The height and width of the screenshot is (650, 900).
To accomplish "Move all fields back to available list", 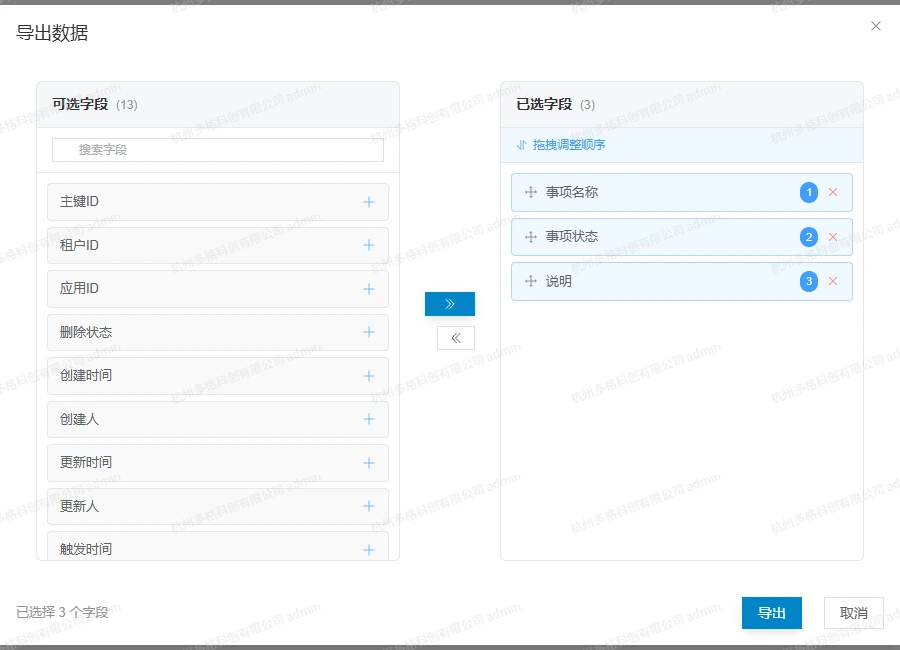I will pyautogui.click(x=456, y=338).
